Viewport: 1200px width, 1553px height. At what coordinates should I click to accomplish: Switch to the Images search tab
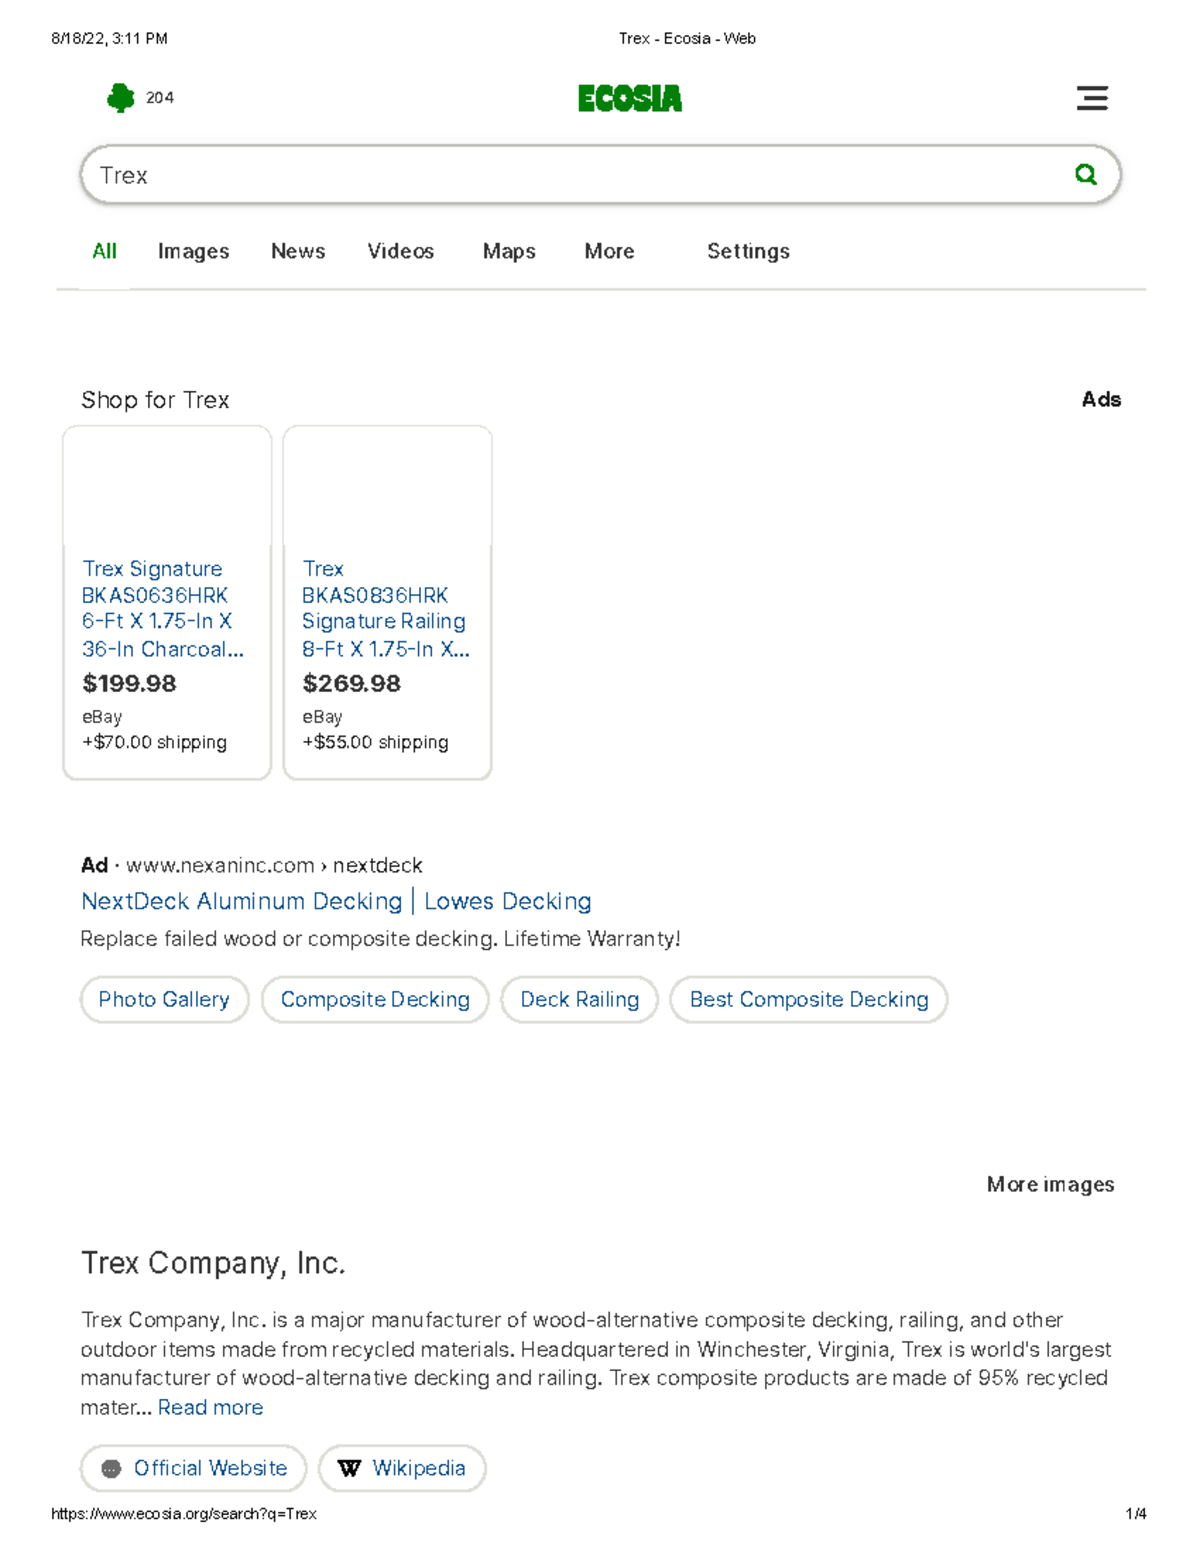coord(193,251)
